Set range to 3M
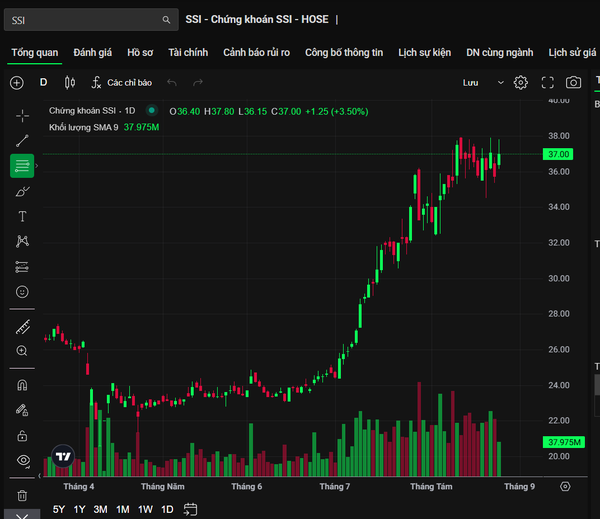Viewport: 600px width, 519px height. (100, 509)
